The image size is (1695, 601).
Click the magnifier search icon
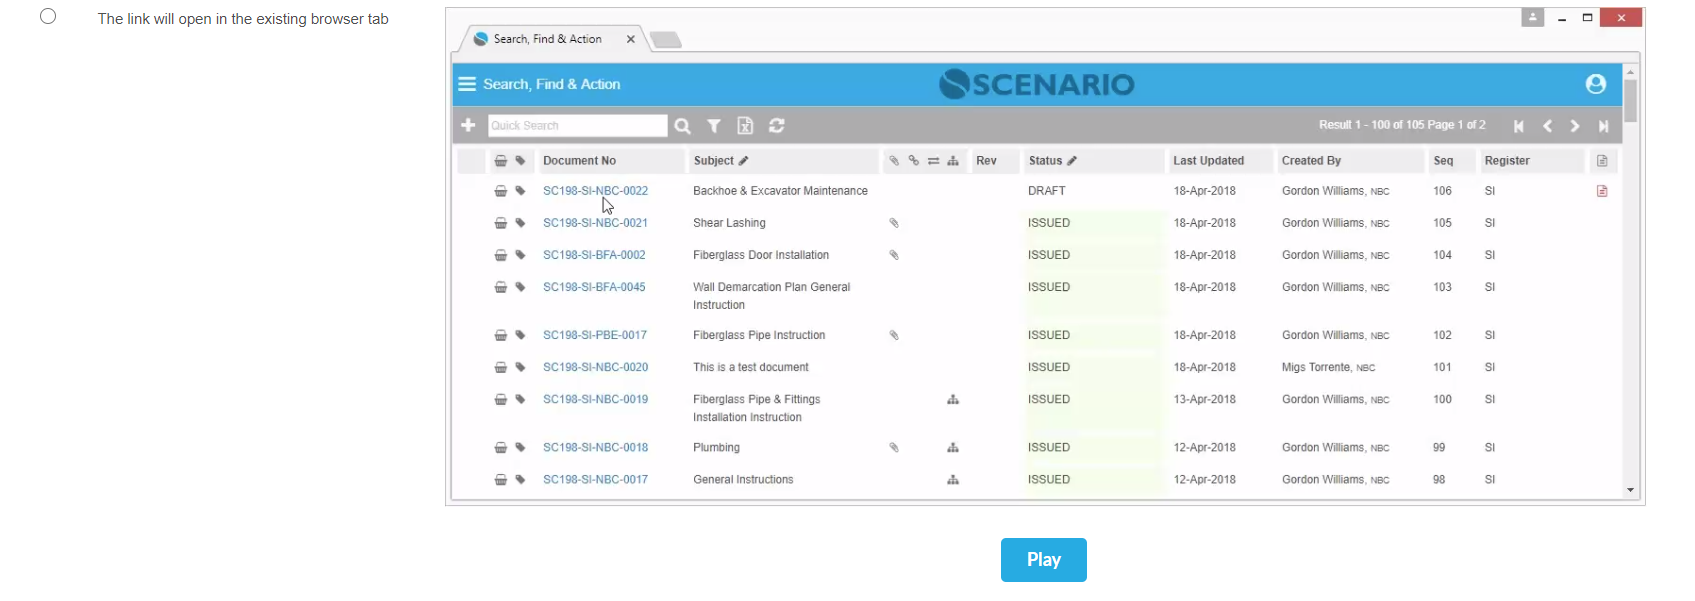pos(682,126)
